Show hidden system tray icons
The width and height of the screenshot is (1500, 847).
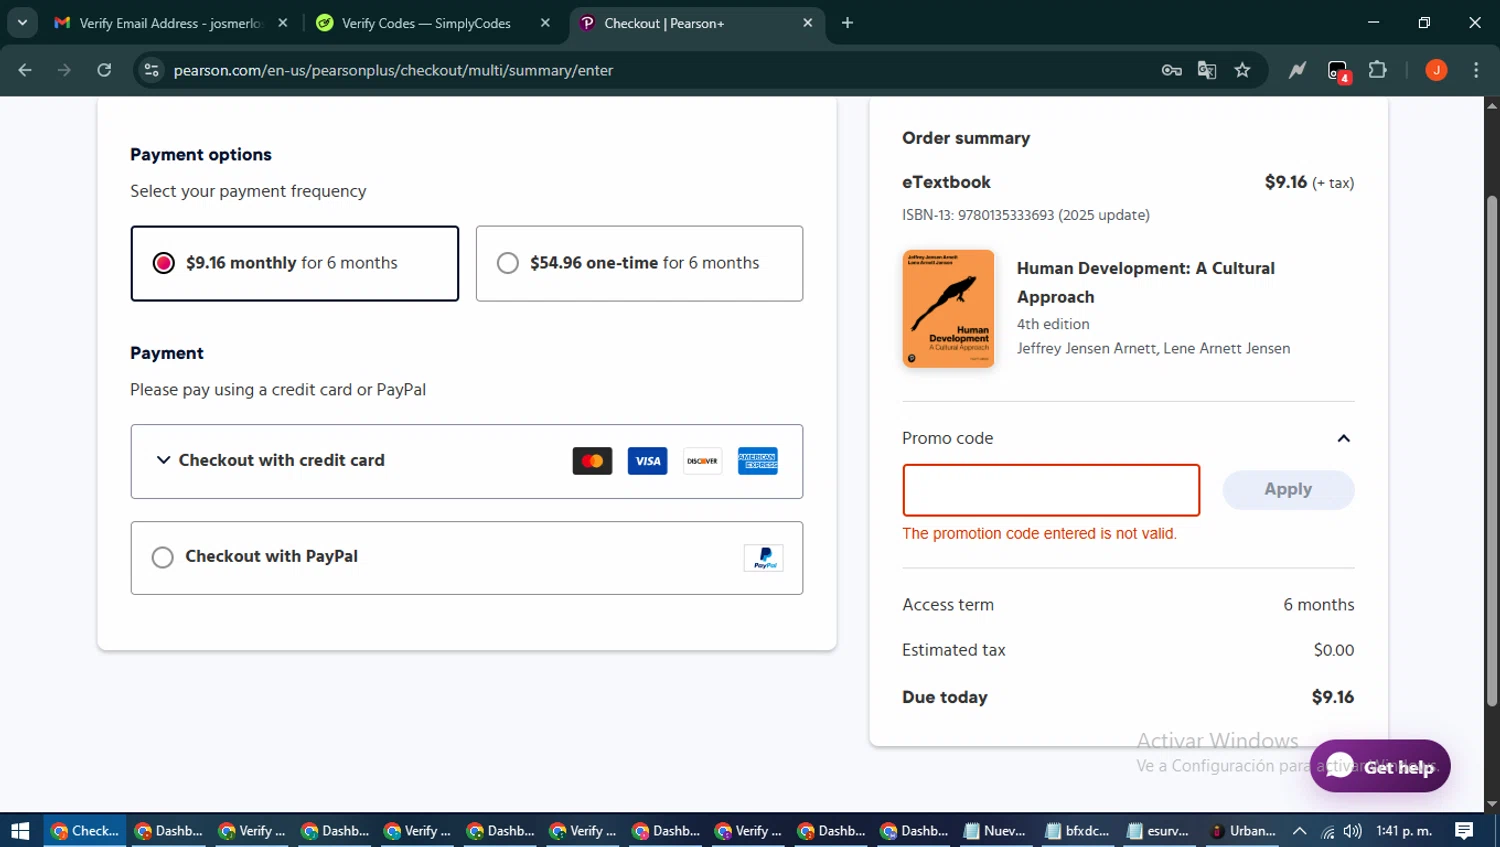[1299, 831]
